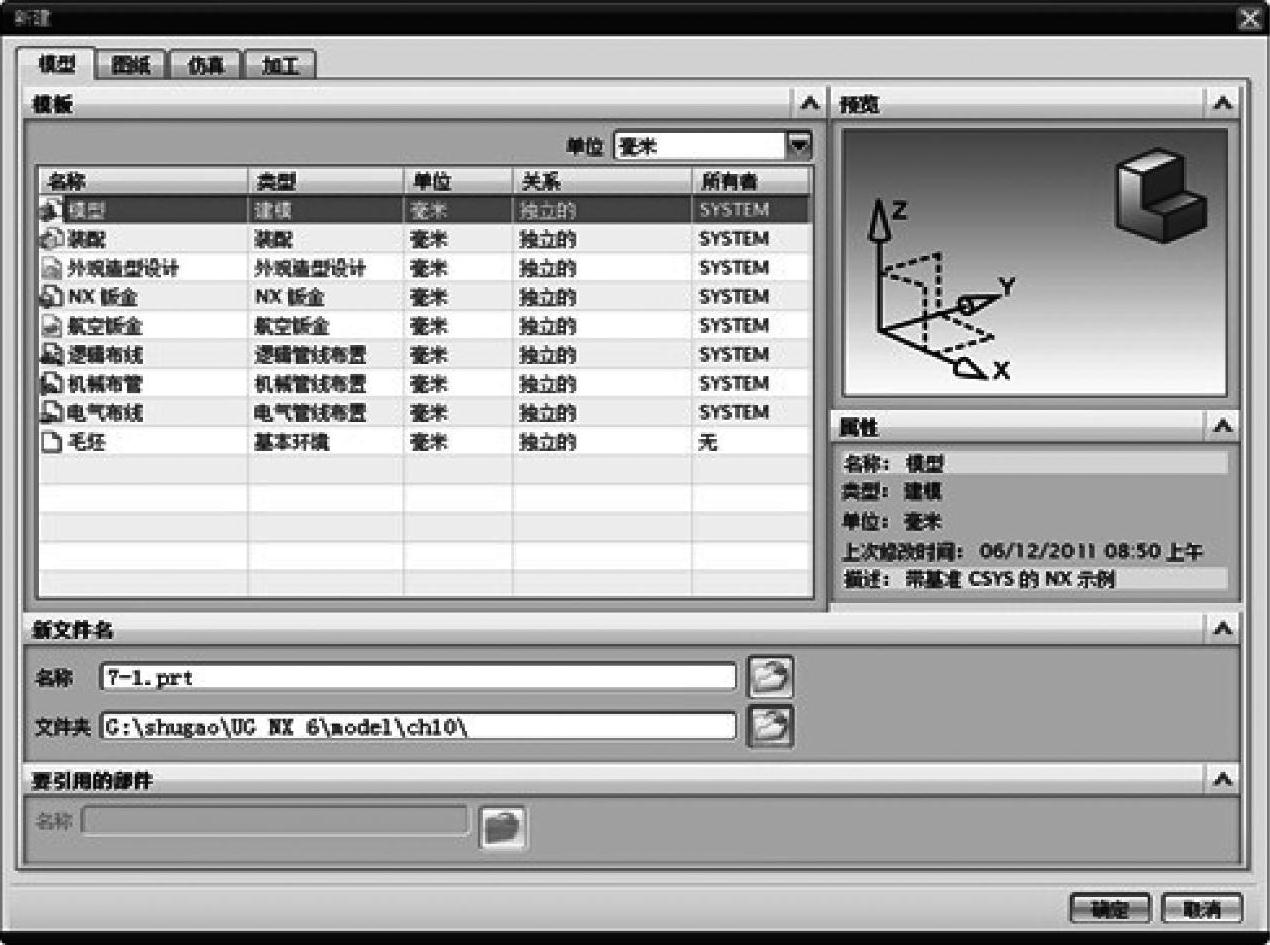This screenshot has height=945, width=1270.
Task: Sort templates by 名称 column header
Action: (x=143, y=181)
